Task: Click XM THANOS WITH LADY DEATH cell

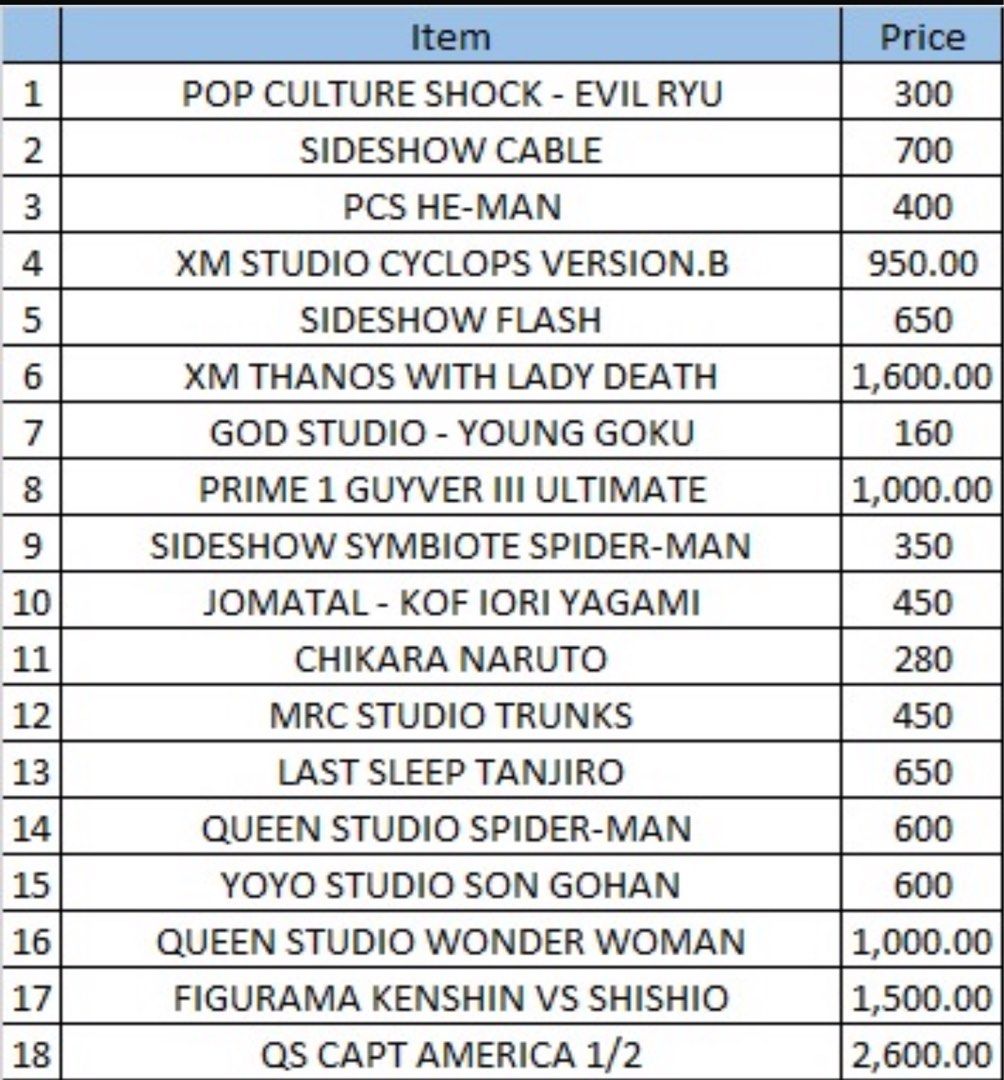Action: [450, 374]
